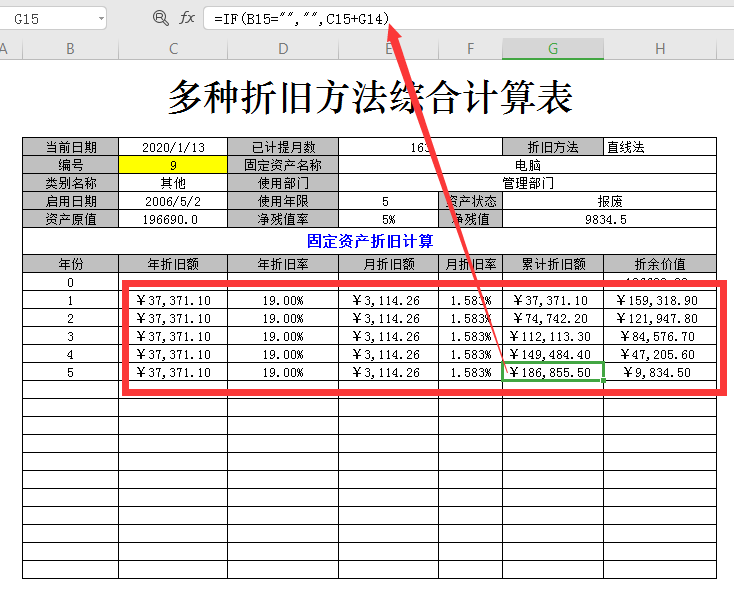This screenshot has width=734, height=589.
Task: Click the 年份 column header cell
Action: [x=70, y=264]
